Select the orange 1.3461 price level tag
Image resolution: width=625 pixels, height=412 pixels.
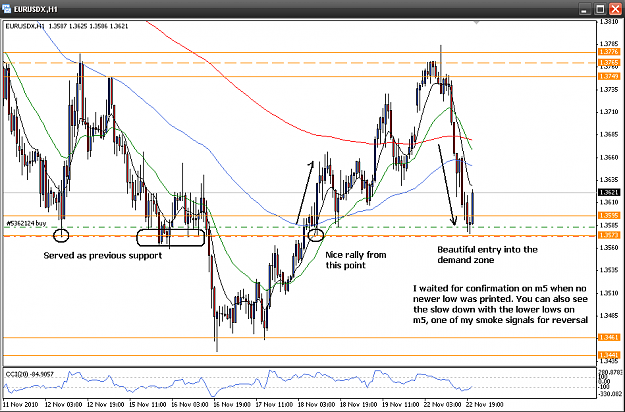(609, 337)
